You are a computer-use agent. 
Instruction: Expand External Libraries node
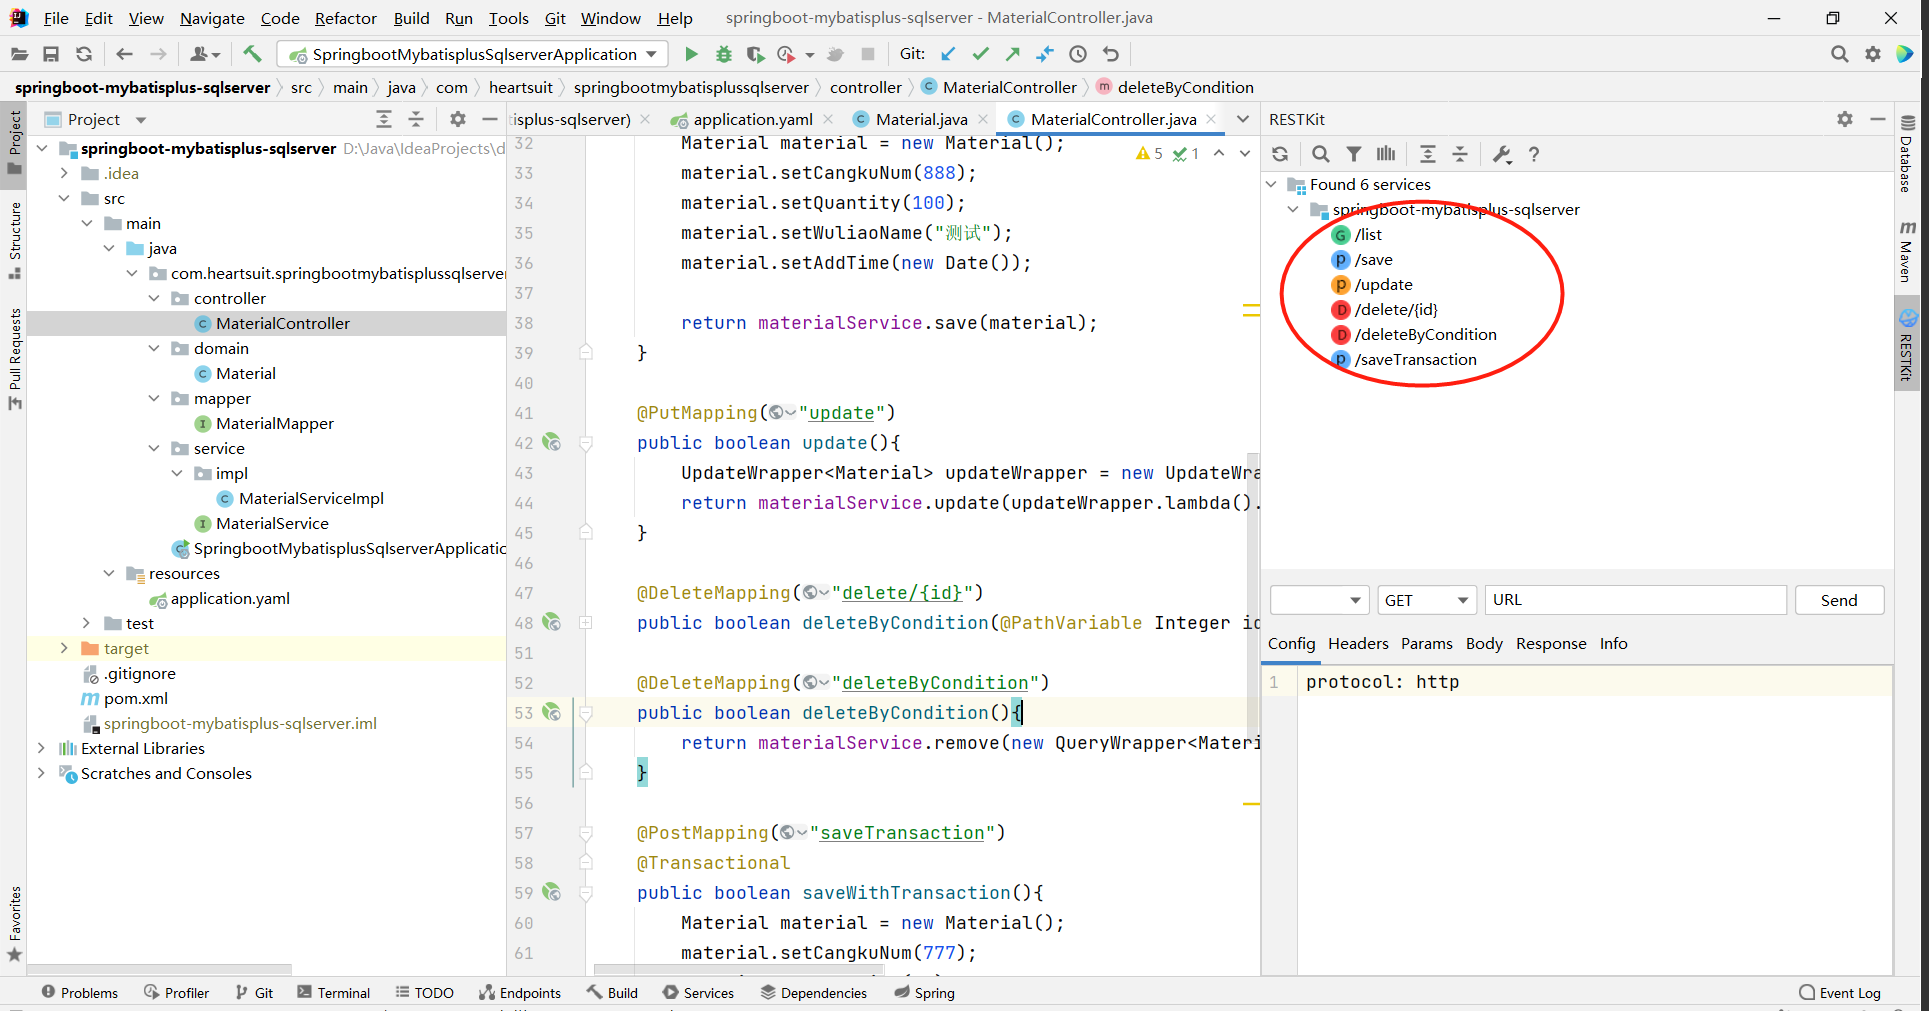(41, 748)
